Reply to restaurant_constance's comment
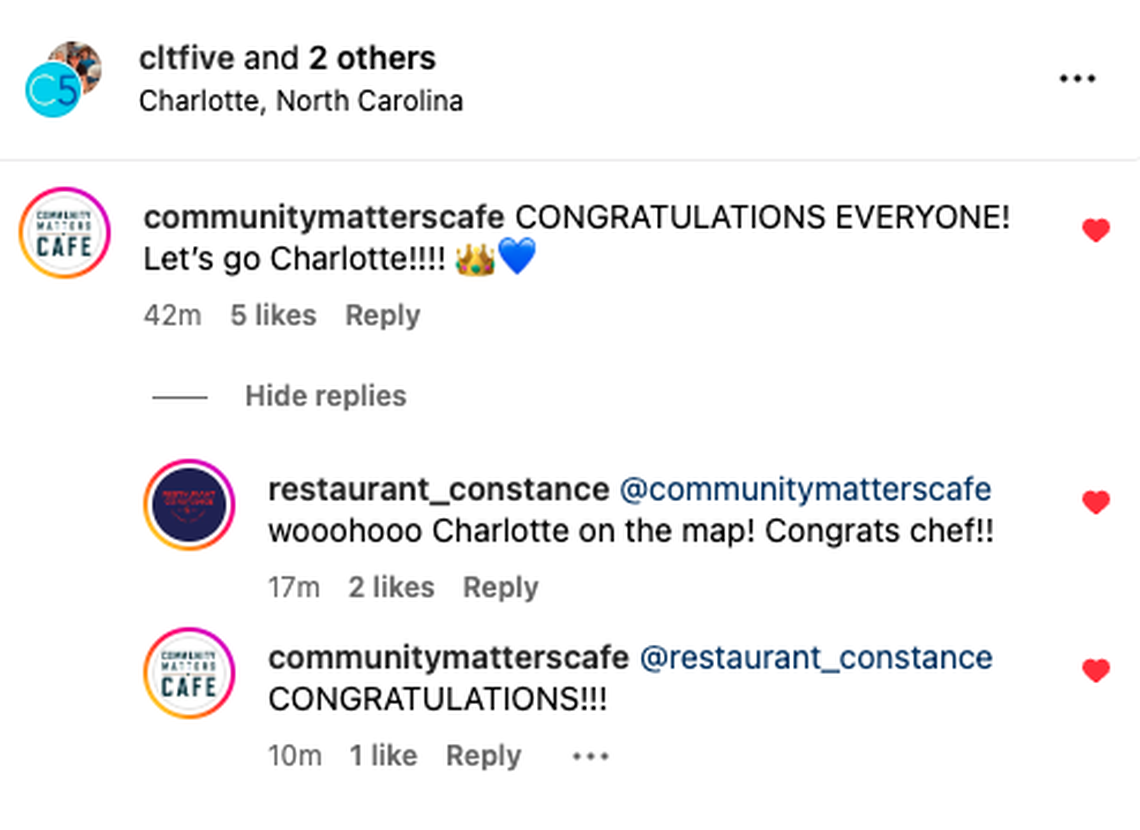1140x830 pixels. pos(500,587)
